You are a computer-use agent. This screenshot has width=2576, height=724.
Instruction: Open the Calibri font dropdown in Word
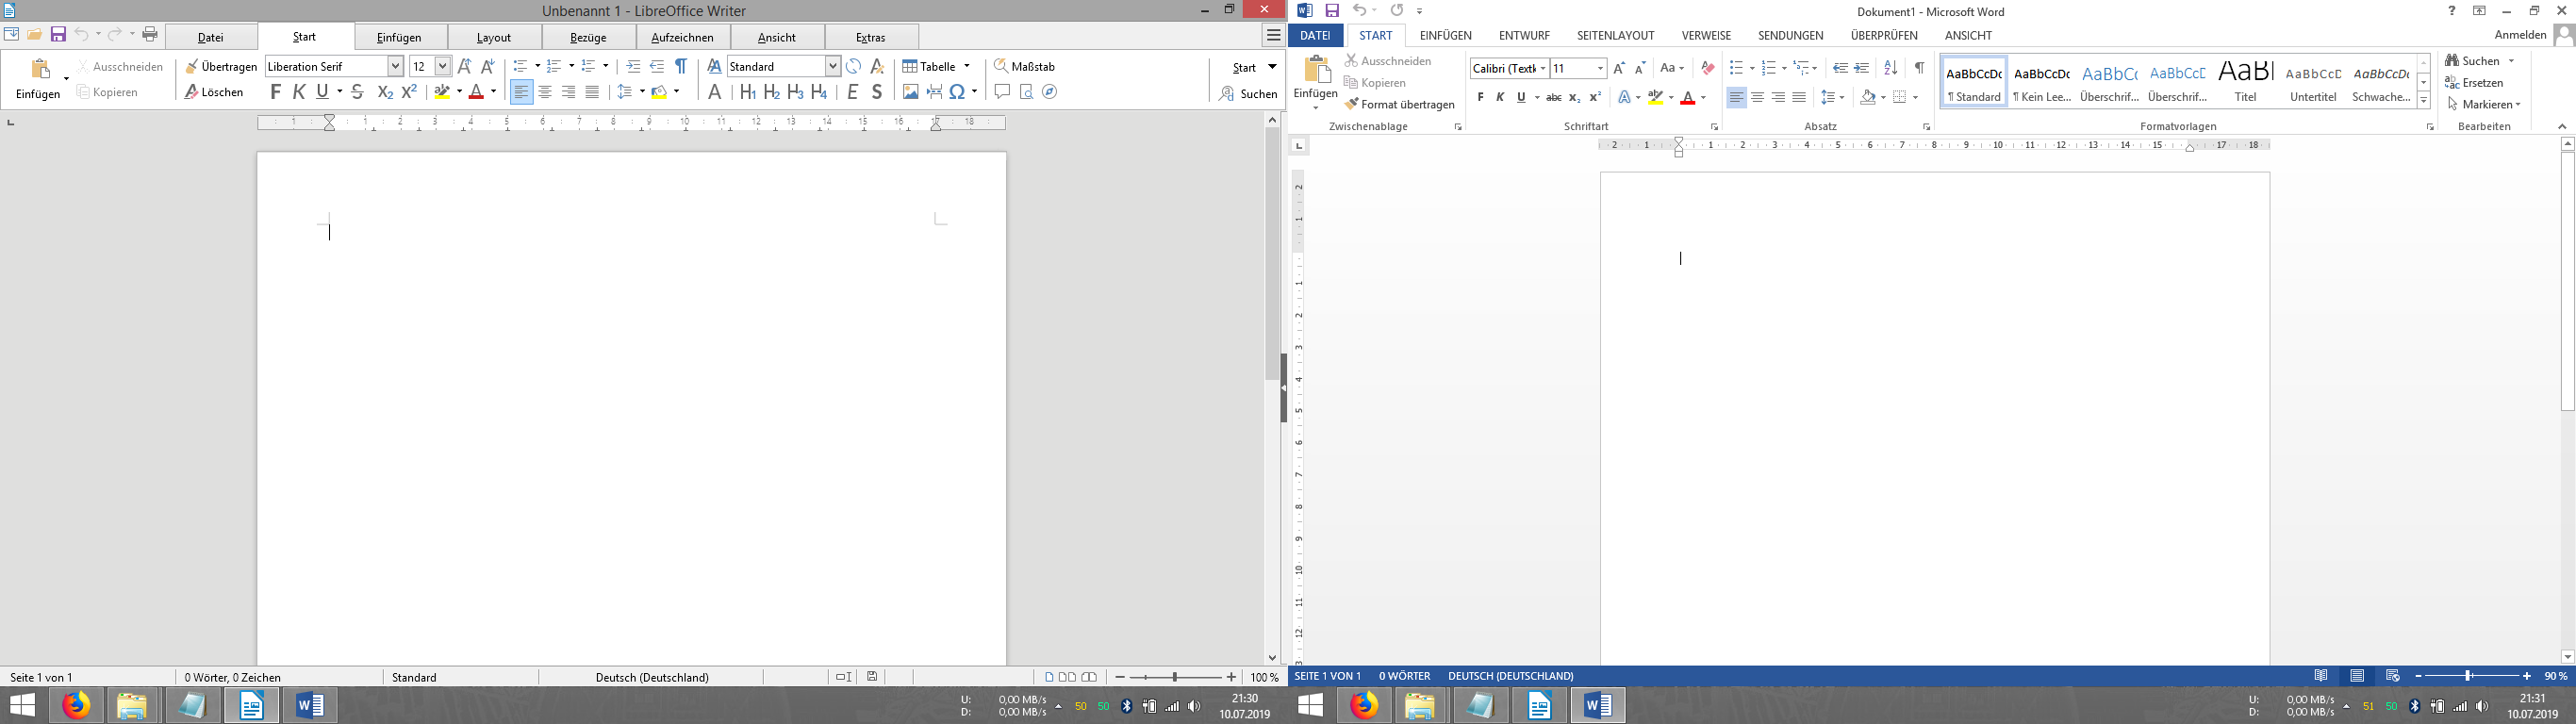tap(1542, 68)
